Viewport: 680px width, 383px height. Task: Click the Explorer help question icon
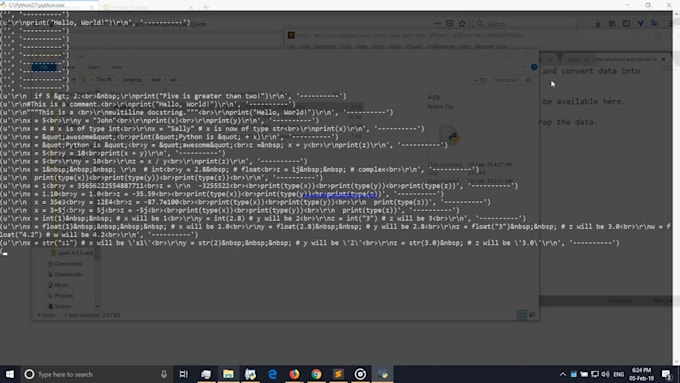tap(534, 67)
